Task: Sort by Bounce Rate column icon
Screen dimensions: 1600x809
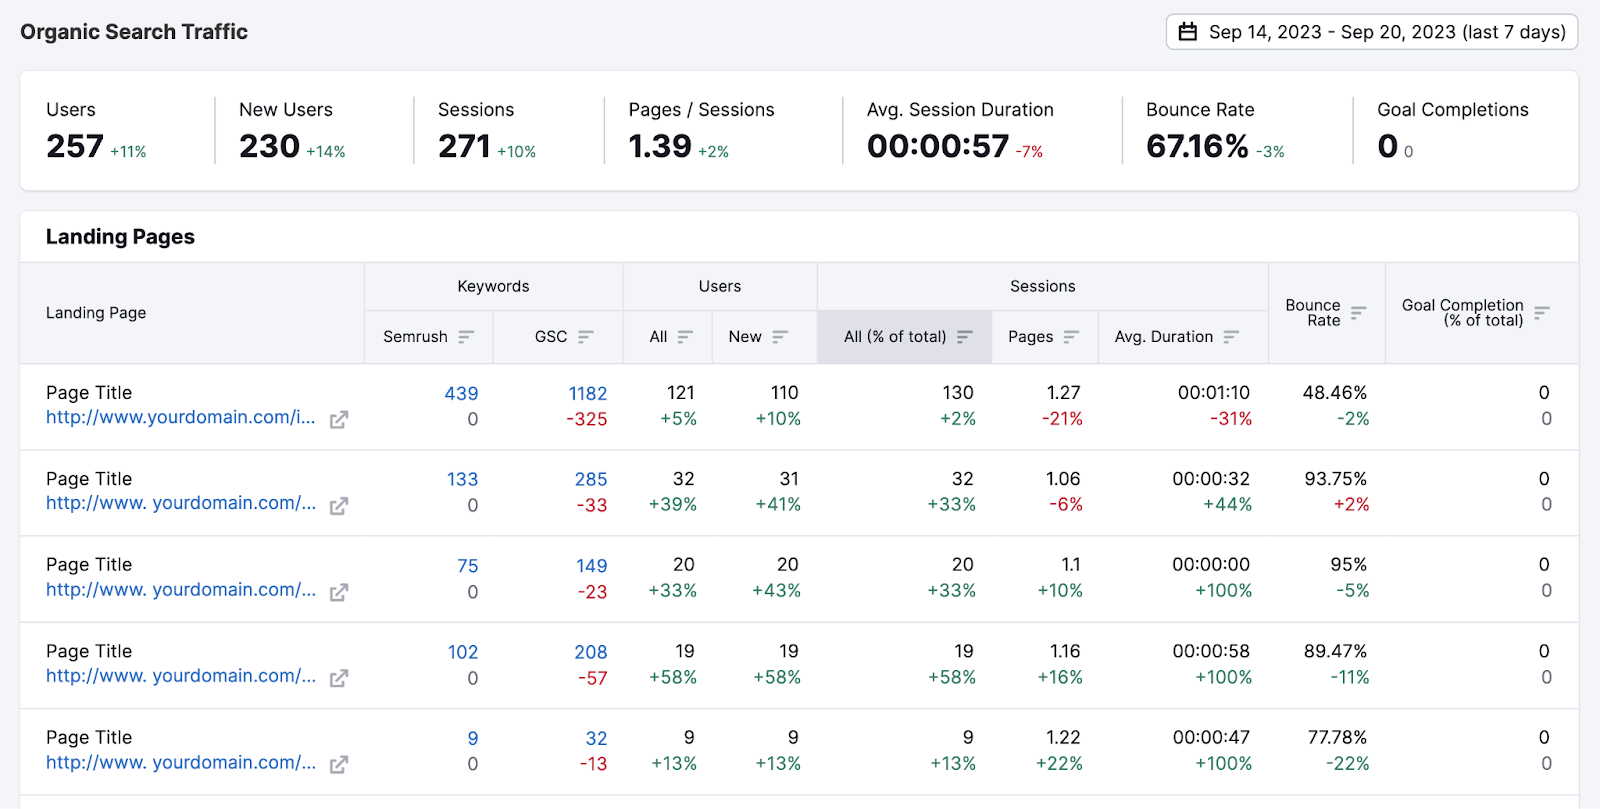Action: tap(1358, 313)
